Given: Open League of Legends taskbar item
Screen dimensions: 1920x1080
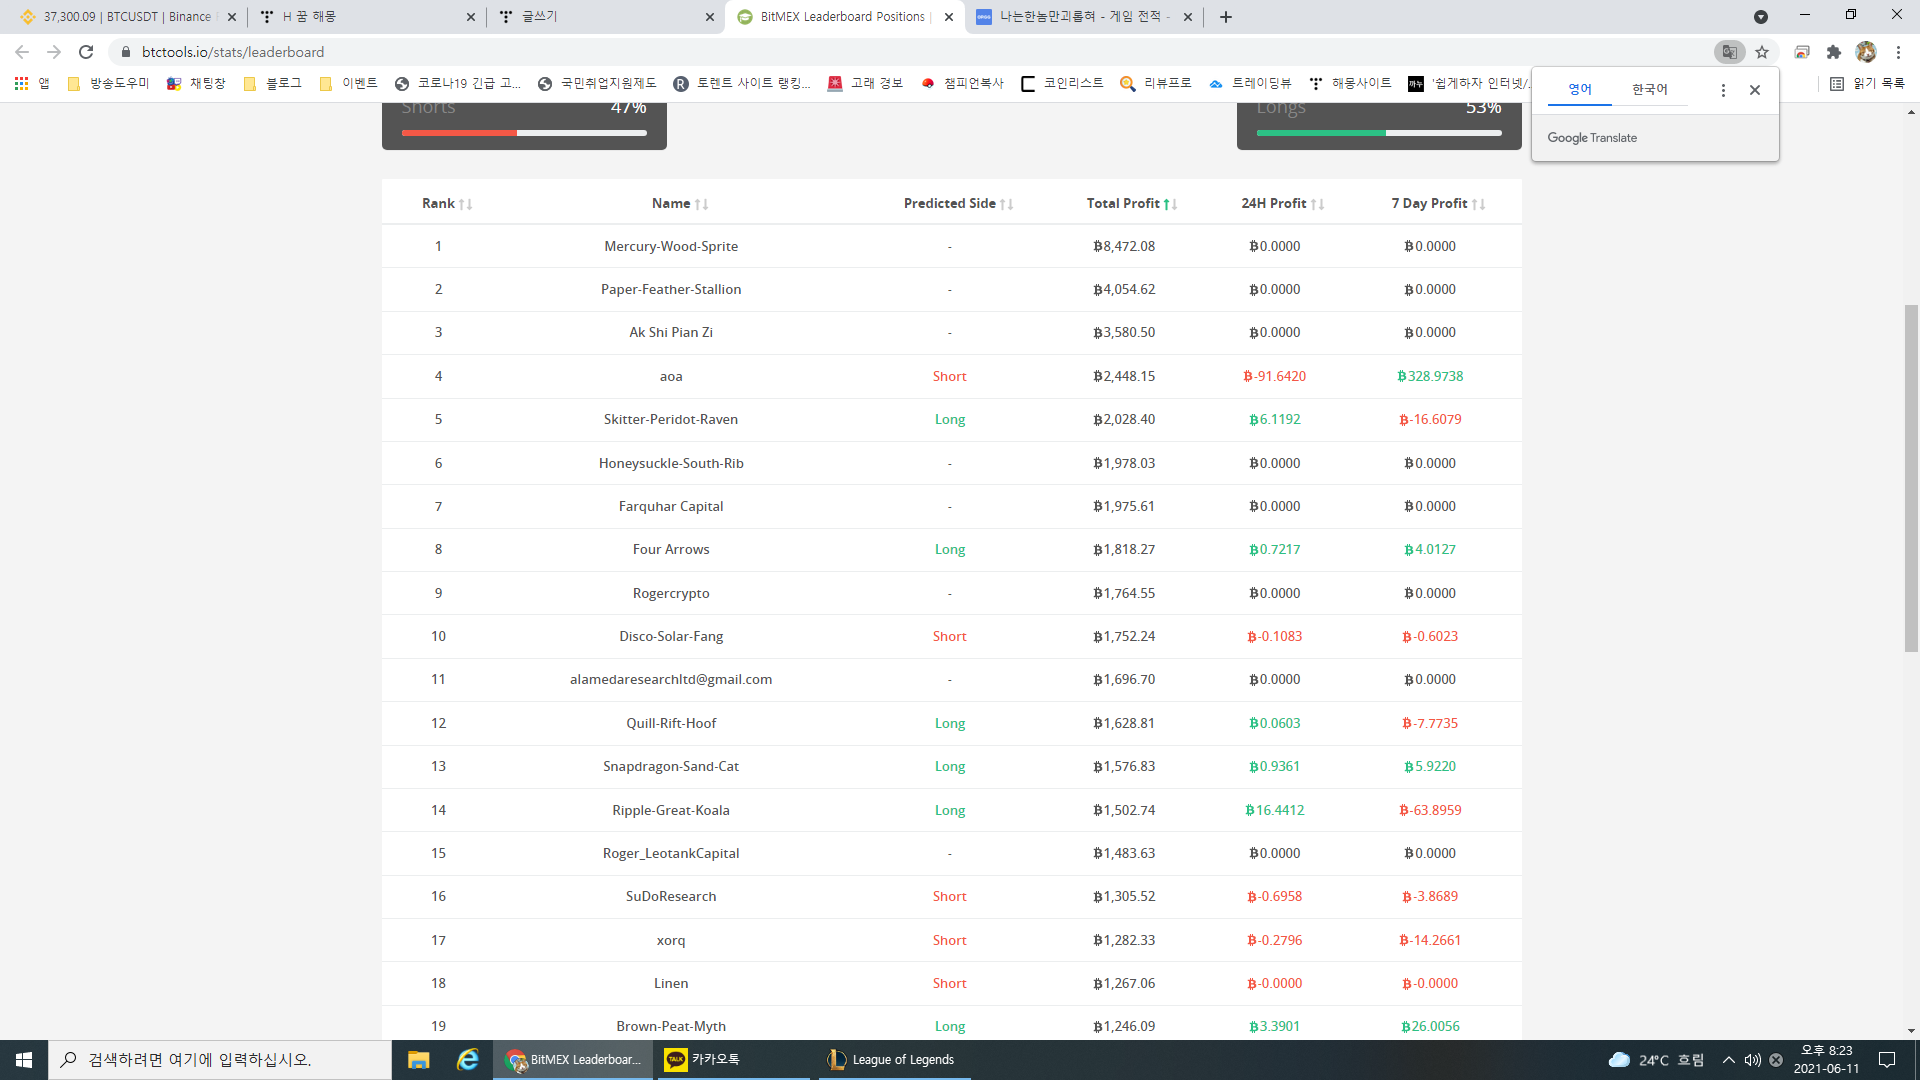Looking at the screenshot, I should (x=893, y=1060).
